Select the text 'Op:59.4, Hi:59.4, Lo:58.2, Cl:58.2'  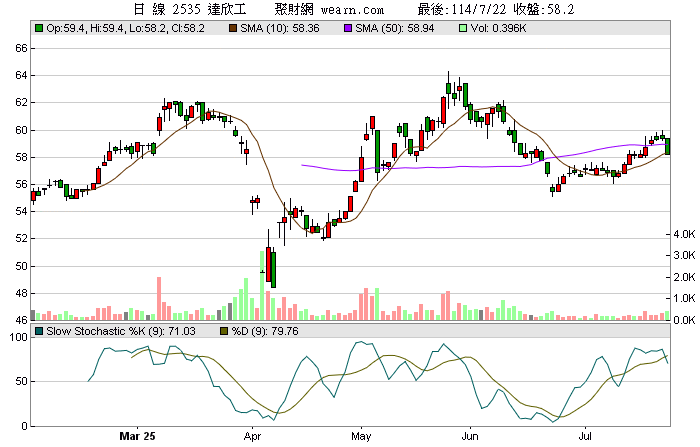coord(125,29)
